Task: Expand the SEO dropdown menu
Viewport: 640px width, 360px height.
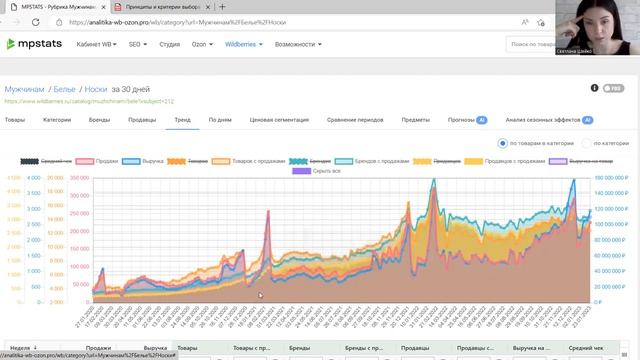Action: (138, 44)
